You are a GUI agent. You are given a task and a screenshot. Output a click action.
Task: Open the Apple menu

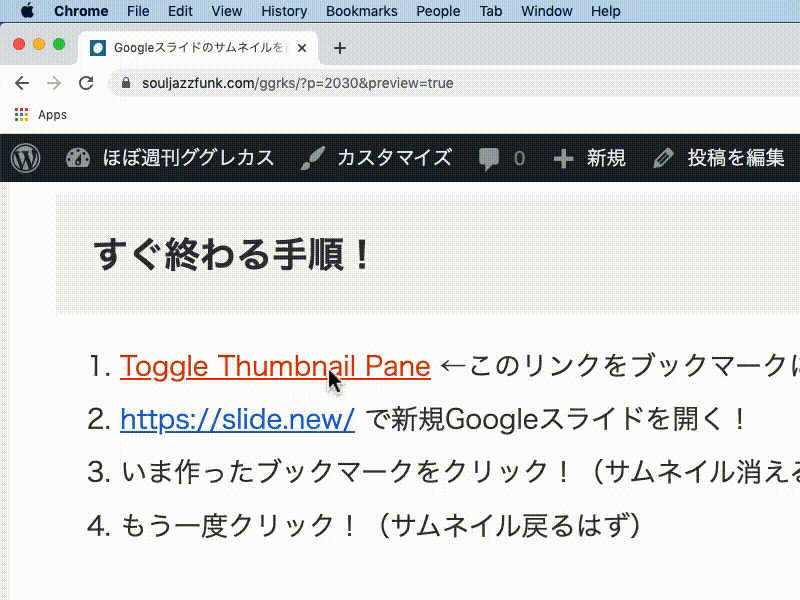click(x=27, y=11)
